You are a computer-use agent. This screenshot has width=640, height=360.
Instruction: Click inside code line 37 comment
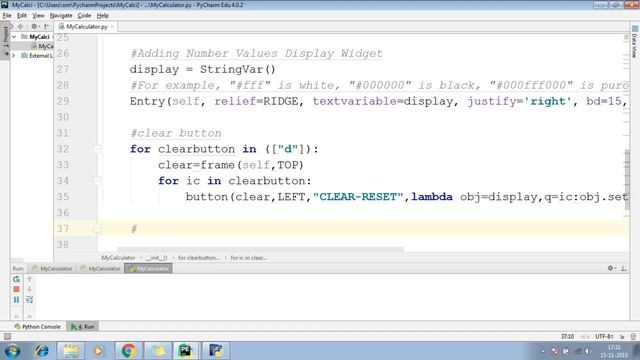point(134,229)
